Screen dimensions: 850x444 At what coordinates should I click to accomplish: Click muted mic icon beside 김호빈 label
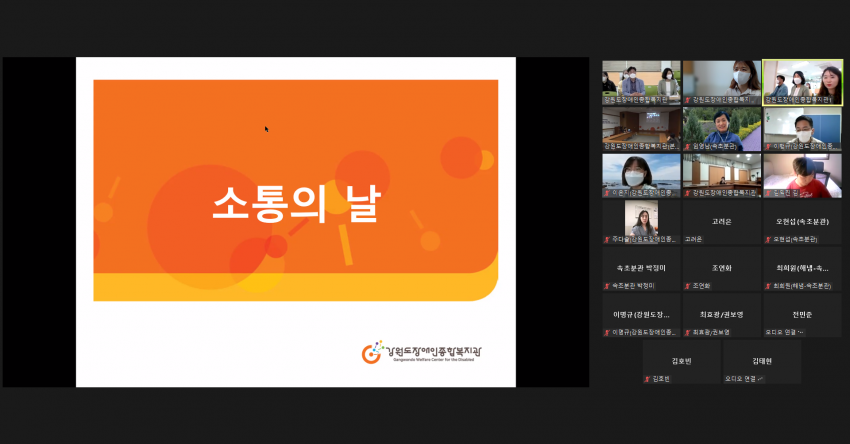click(x=648, y=379)
